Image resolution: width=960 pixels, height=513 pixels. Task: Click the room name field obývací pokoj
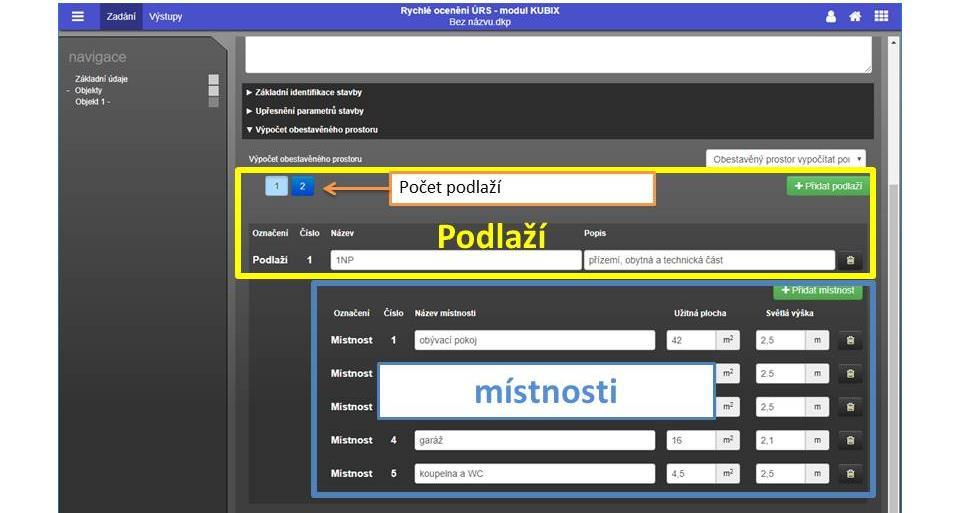tap(534, 340)
